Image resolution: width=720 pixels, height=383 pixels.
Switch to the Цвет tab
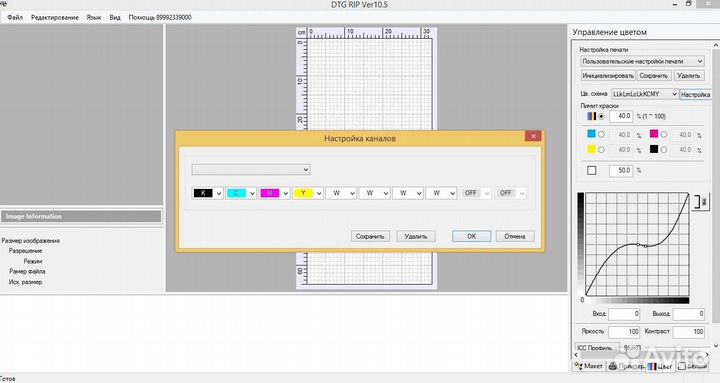[x=660, y=366]
